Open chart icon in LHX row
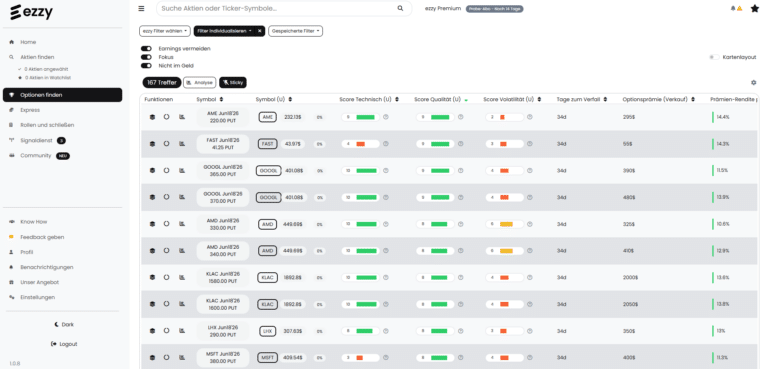Viewport: 768px width, 369px height. coord(182,331)
